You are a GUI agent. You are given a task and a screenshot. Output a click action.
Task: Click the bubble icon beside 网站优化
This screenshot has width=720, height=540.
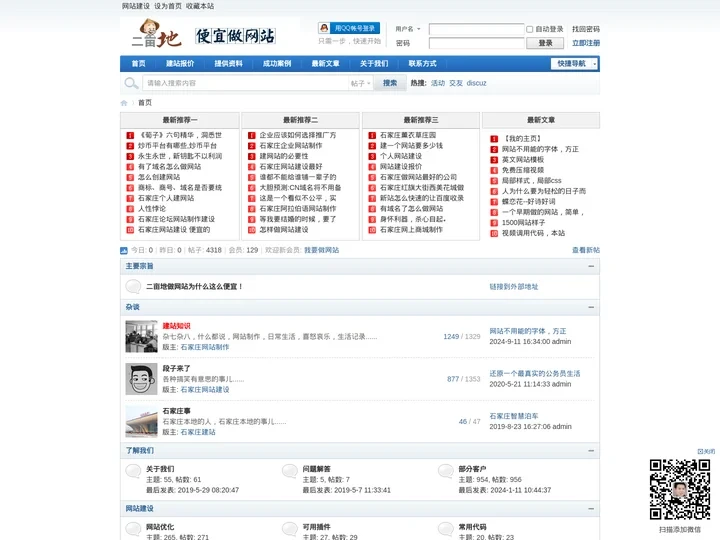(x=133, y=529)
